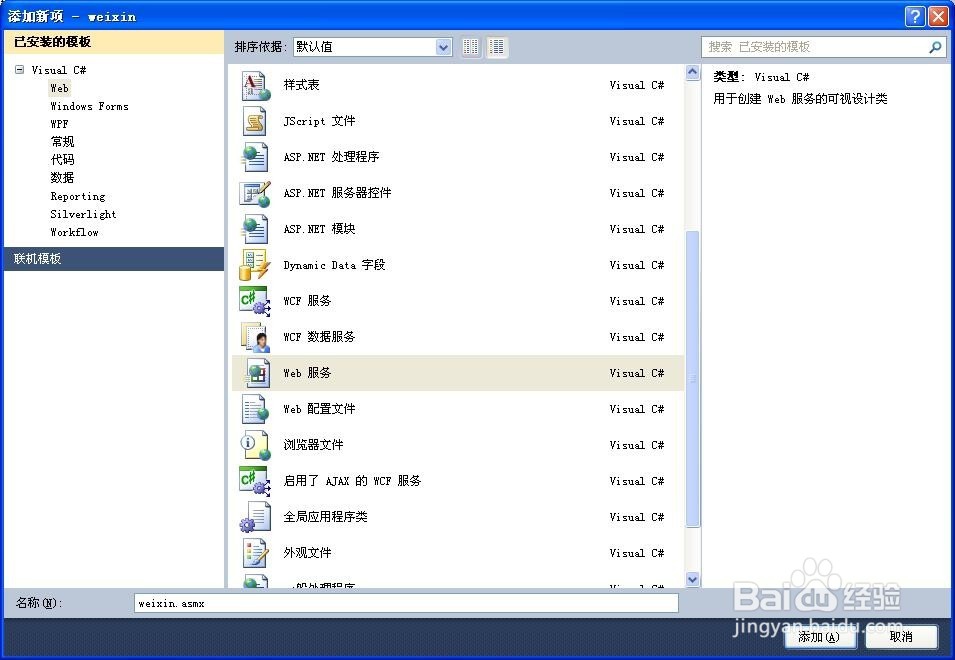Click the JScript 文件 template icon
The image size is (955, 660).
256,121
